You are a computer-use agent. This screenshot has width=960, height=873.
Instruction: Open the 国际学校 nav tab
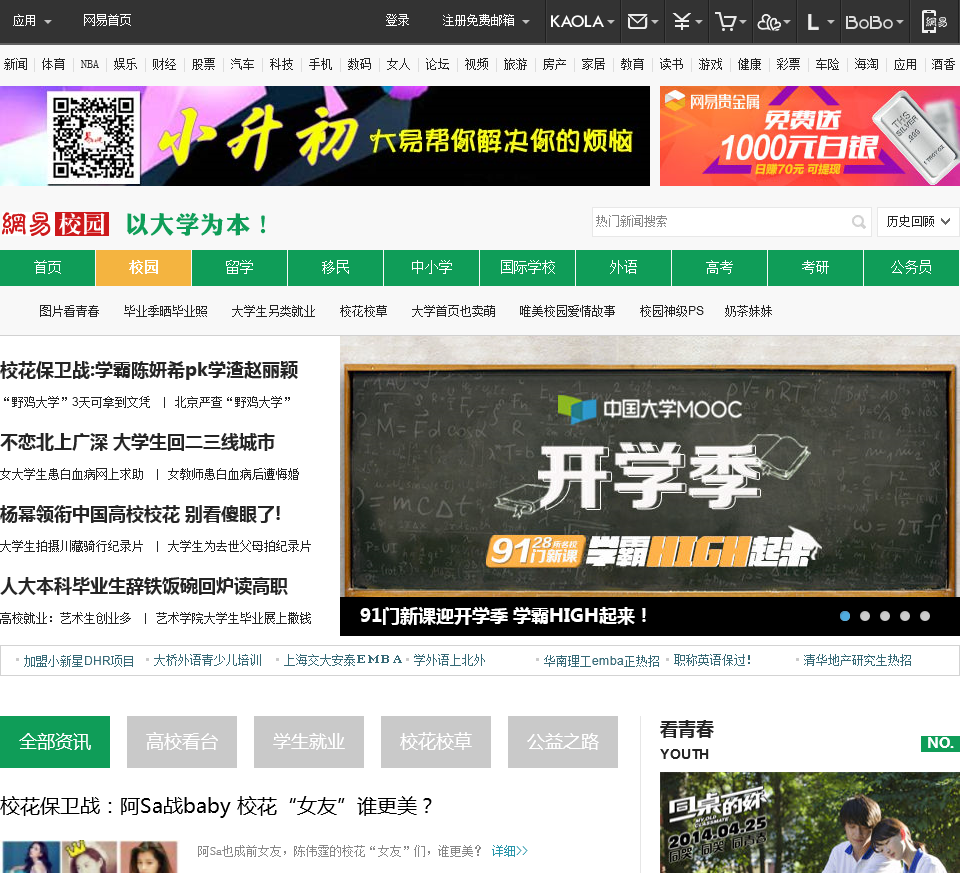tap(528, 268)
